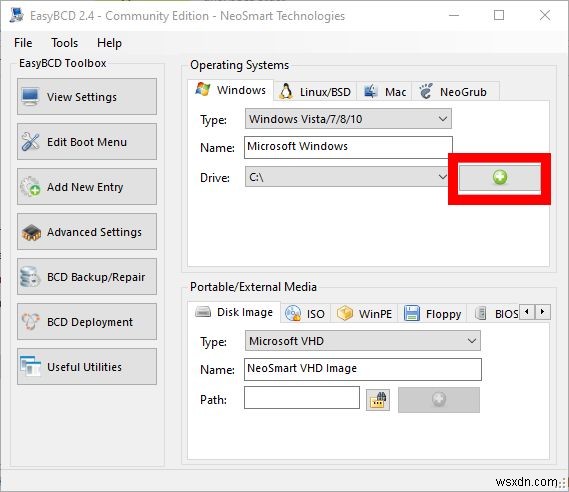The height and width of the screenshot is (492, 569).
Task: Click the greyed add disk image button
Action: coord(439,399)
